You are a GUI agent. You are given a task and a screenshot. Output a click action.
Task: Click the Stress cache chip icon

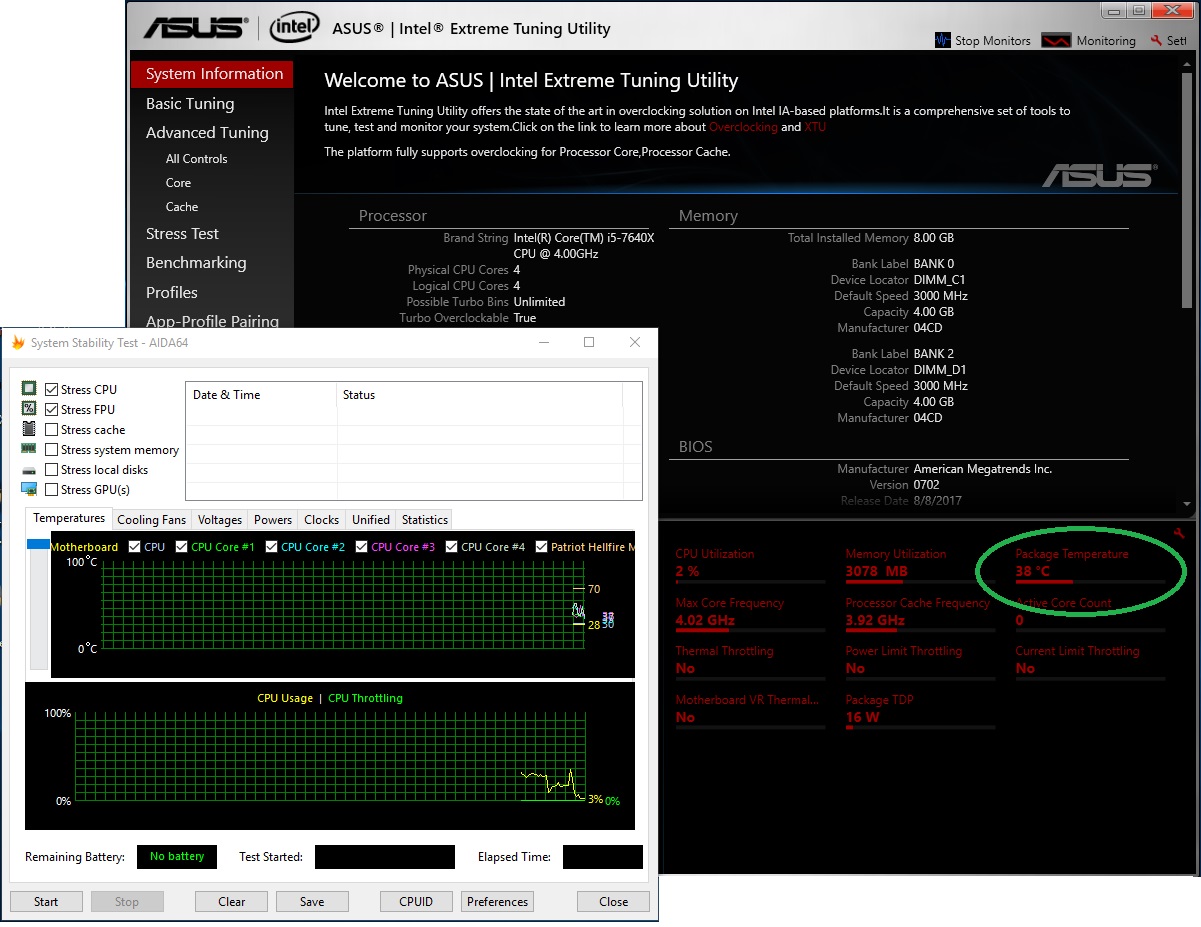click(x=29, y=429)
